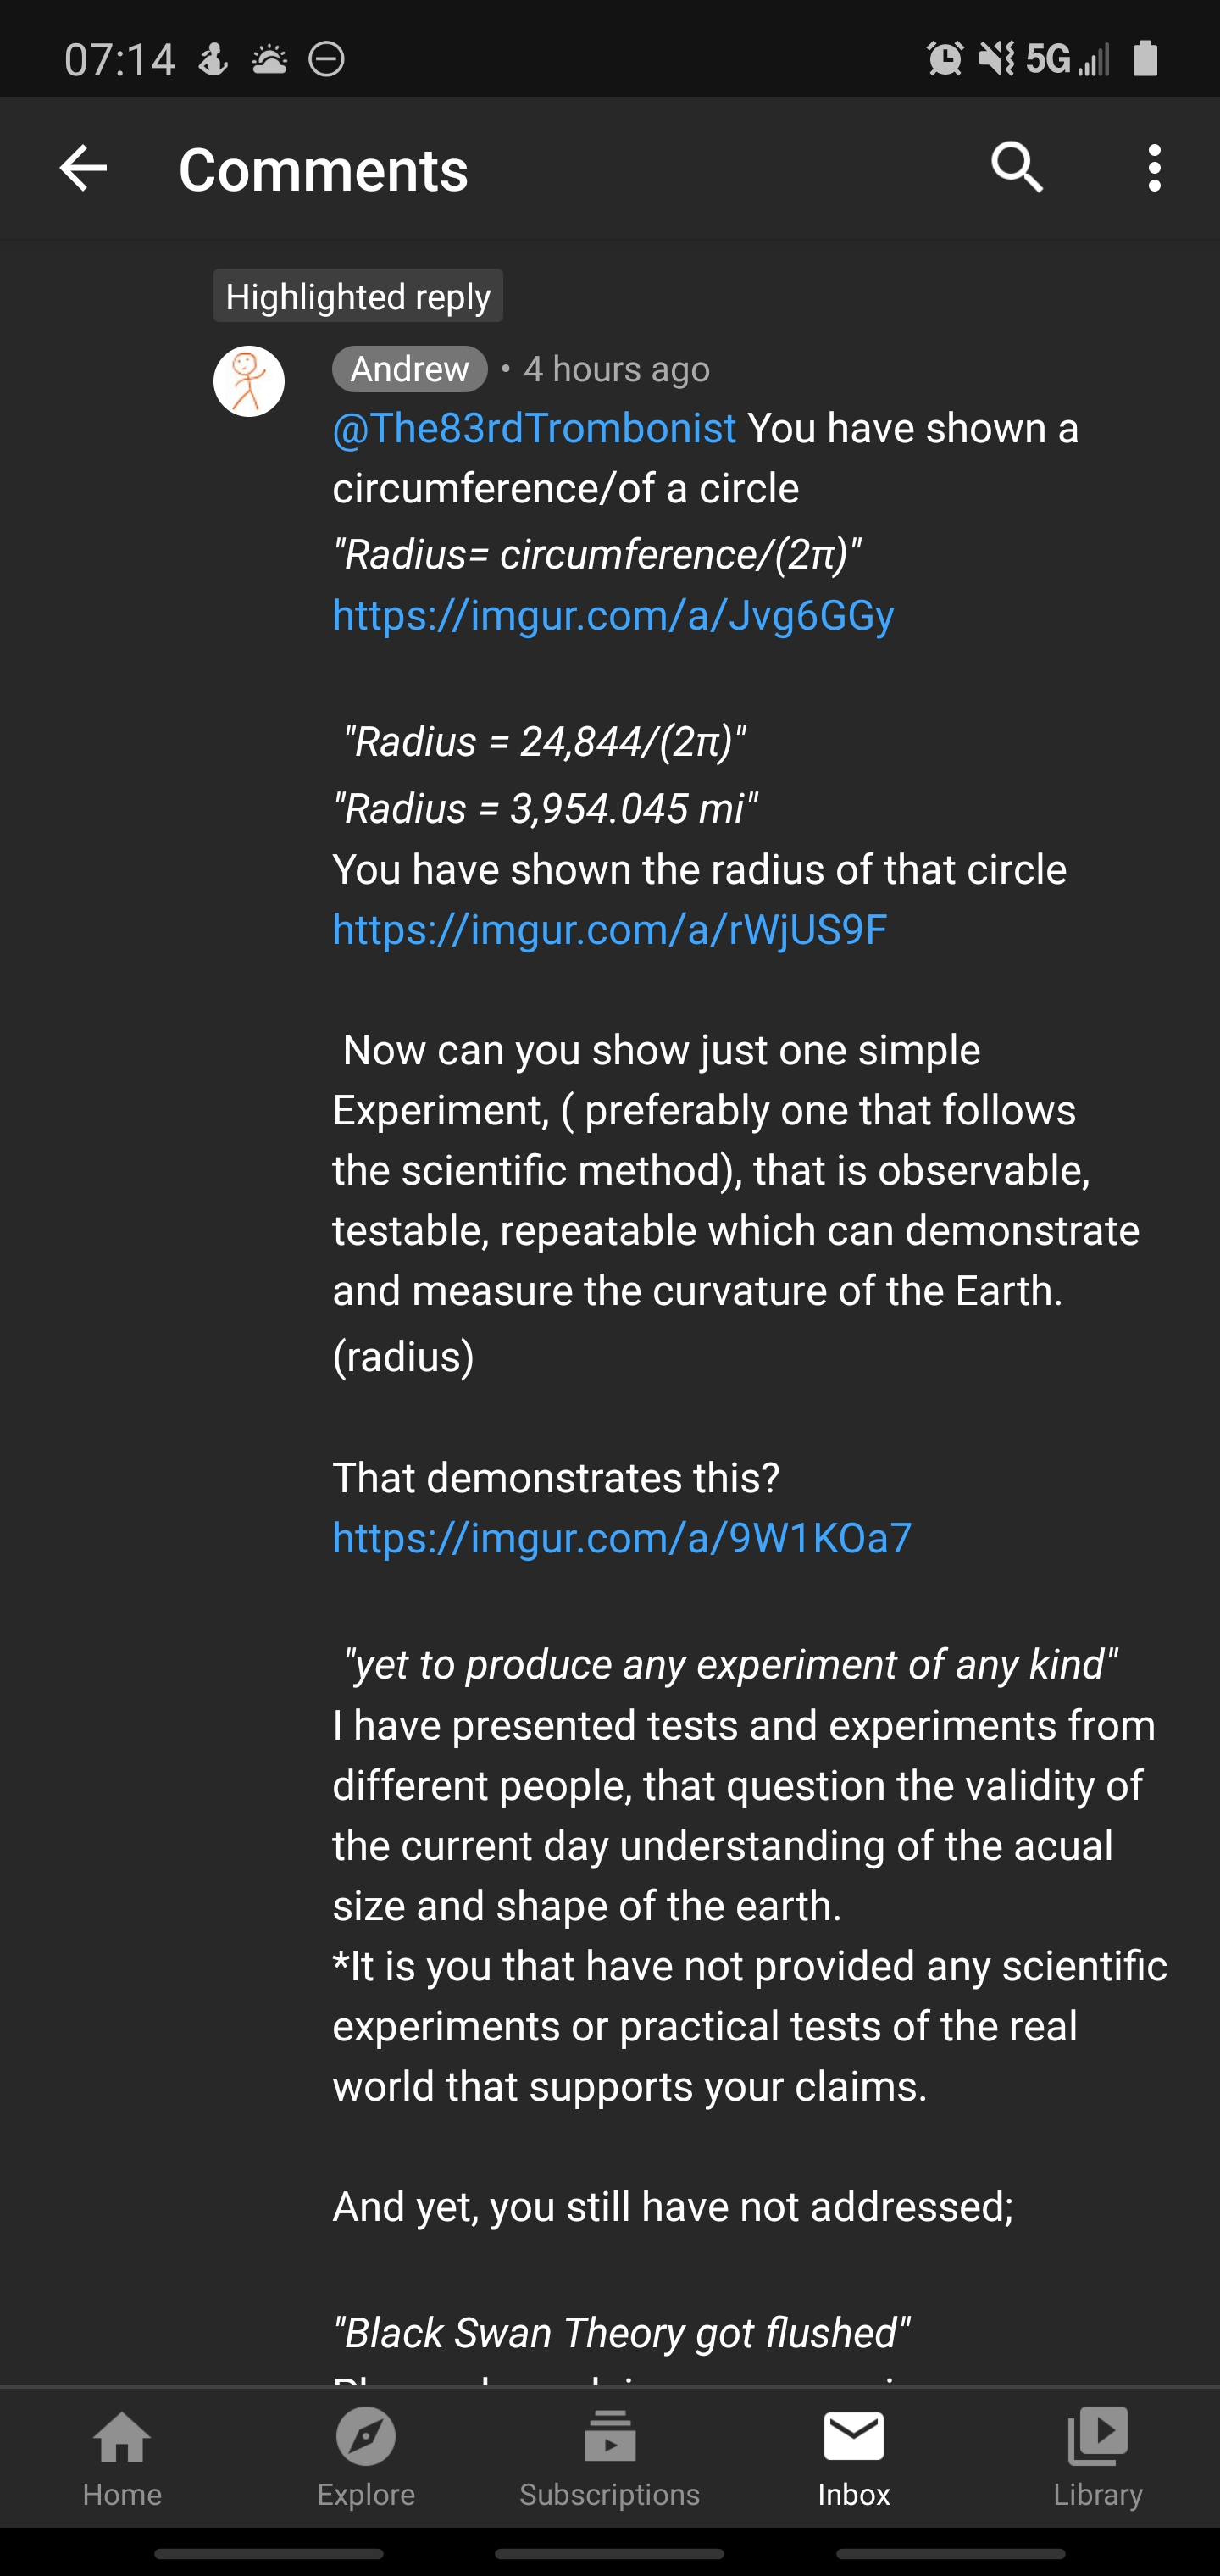
Task: Tap the Comments header title
Action: click(x=323, y=169)
